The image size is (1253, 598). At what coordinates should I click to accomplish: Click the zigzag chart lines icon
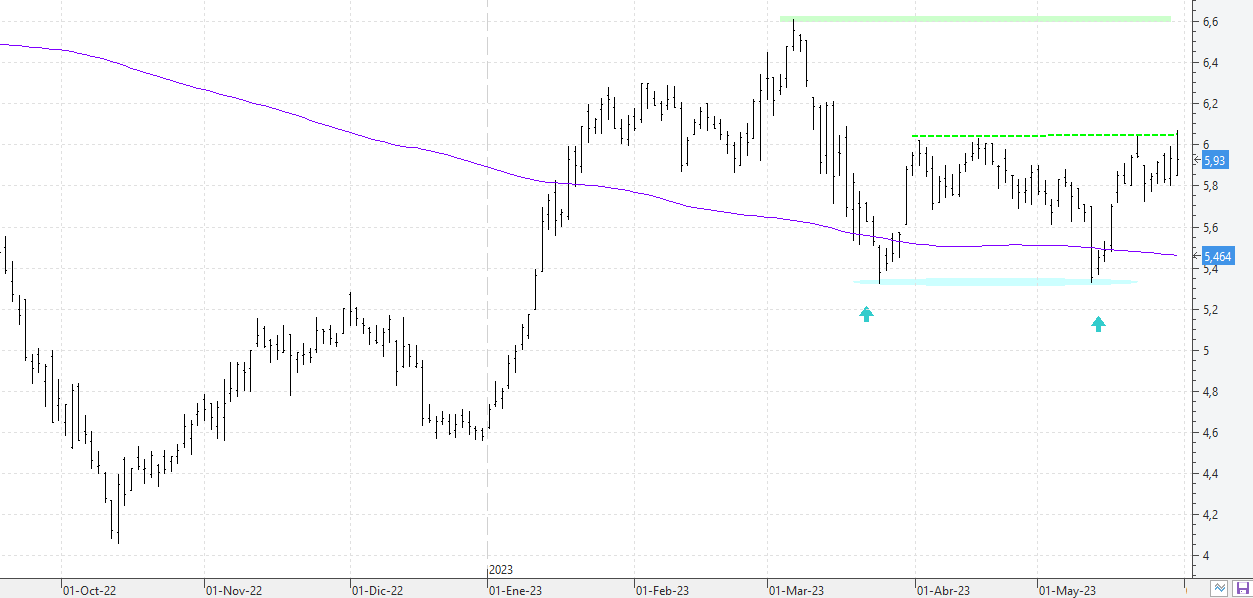click(x=1219, y=588)
